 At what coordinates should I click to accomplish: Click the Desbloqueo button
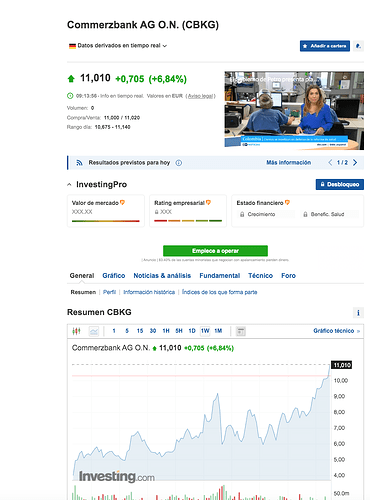pos(340,184)
